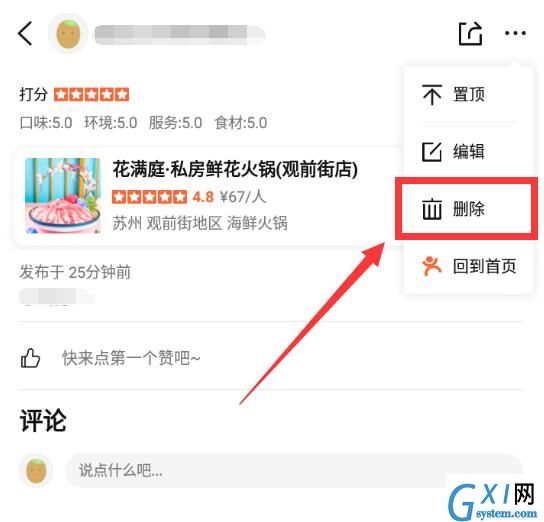
Task: Click the trash can delete icon
Action: (432, 209)
